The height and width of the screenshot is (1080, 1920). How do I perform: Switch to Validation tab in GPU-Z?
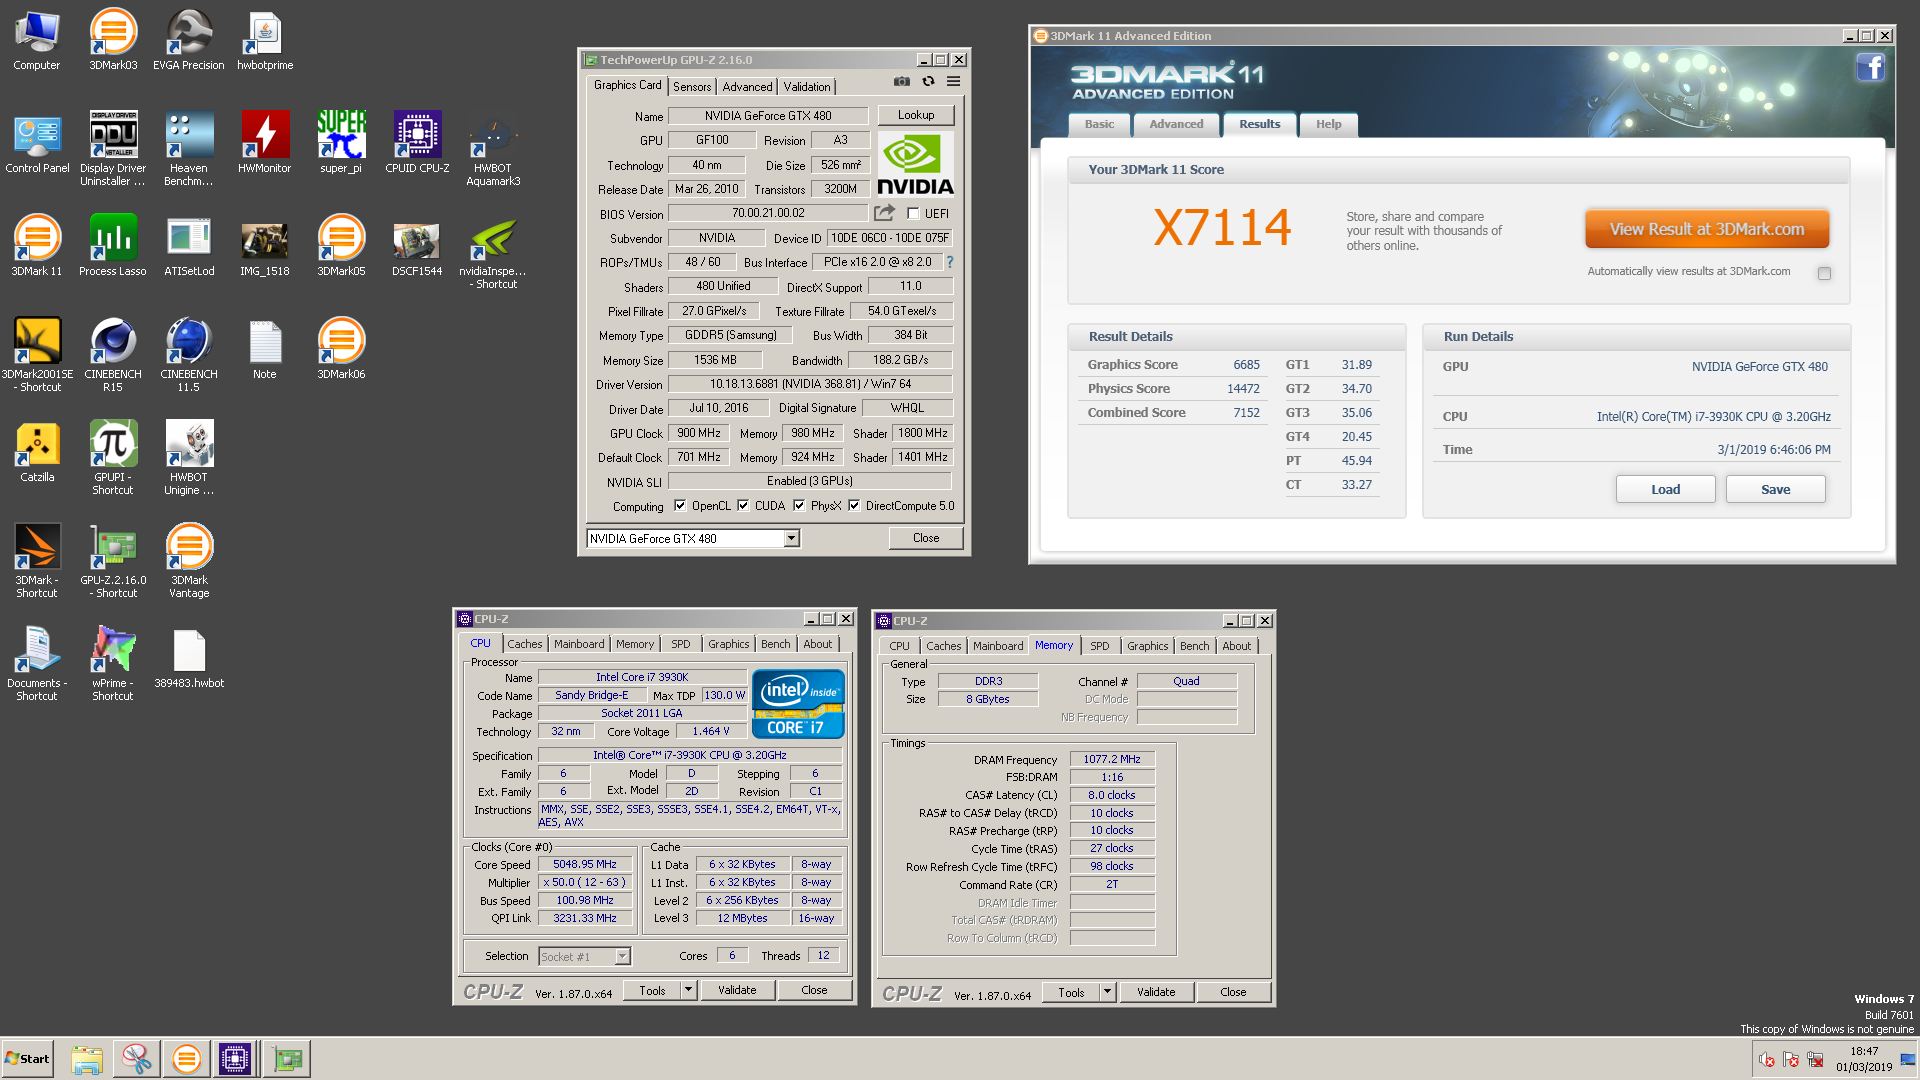click(x=806, y=87)
